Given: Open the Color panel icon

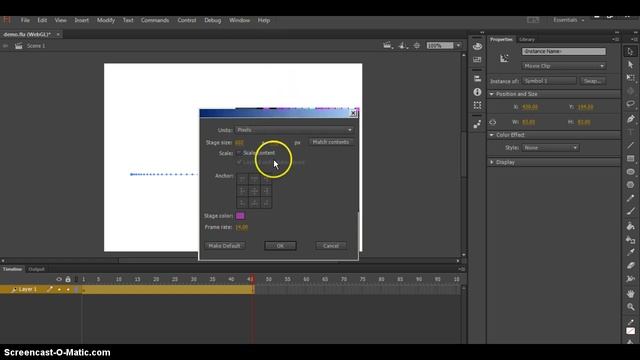Looking at the screenshot, I should (477, 46).
